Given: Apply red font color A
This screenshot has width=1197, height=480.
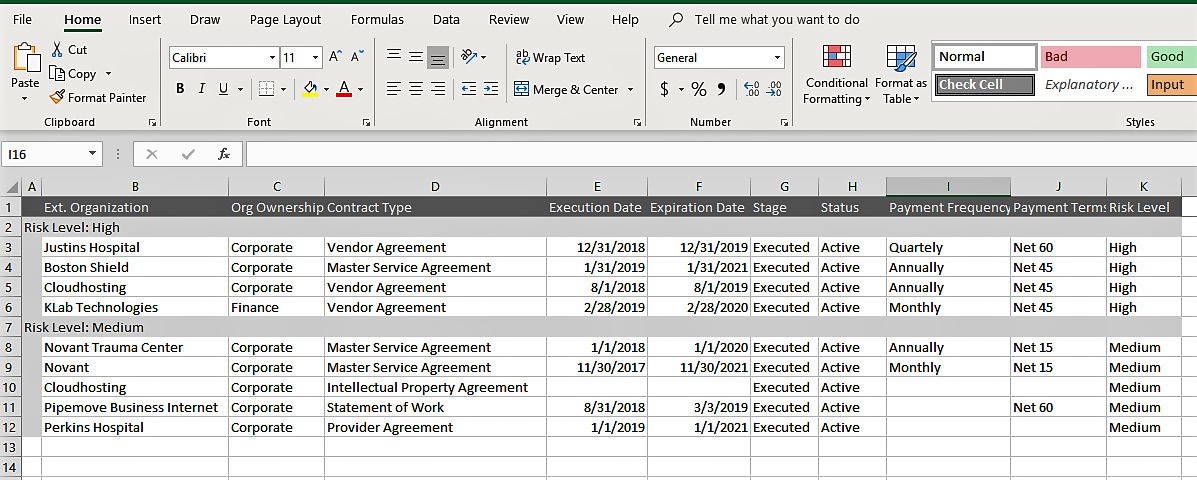Looking at the screenshot, I should [344, 89].
